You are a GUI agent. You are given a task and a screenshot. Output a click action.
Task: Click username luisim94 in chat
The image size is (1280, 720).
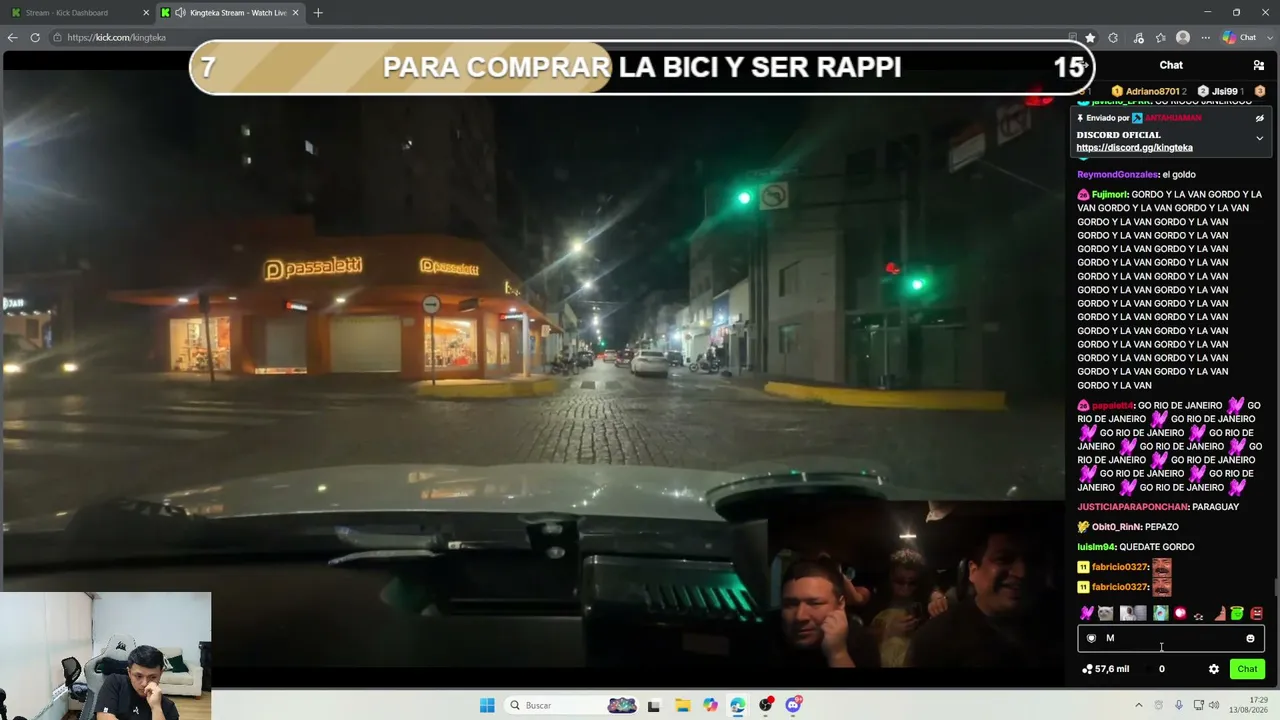pos(1096,547)
